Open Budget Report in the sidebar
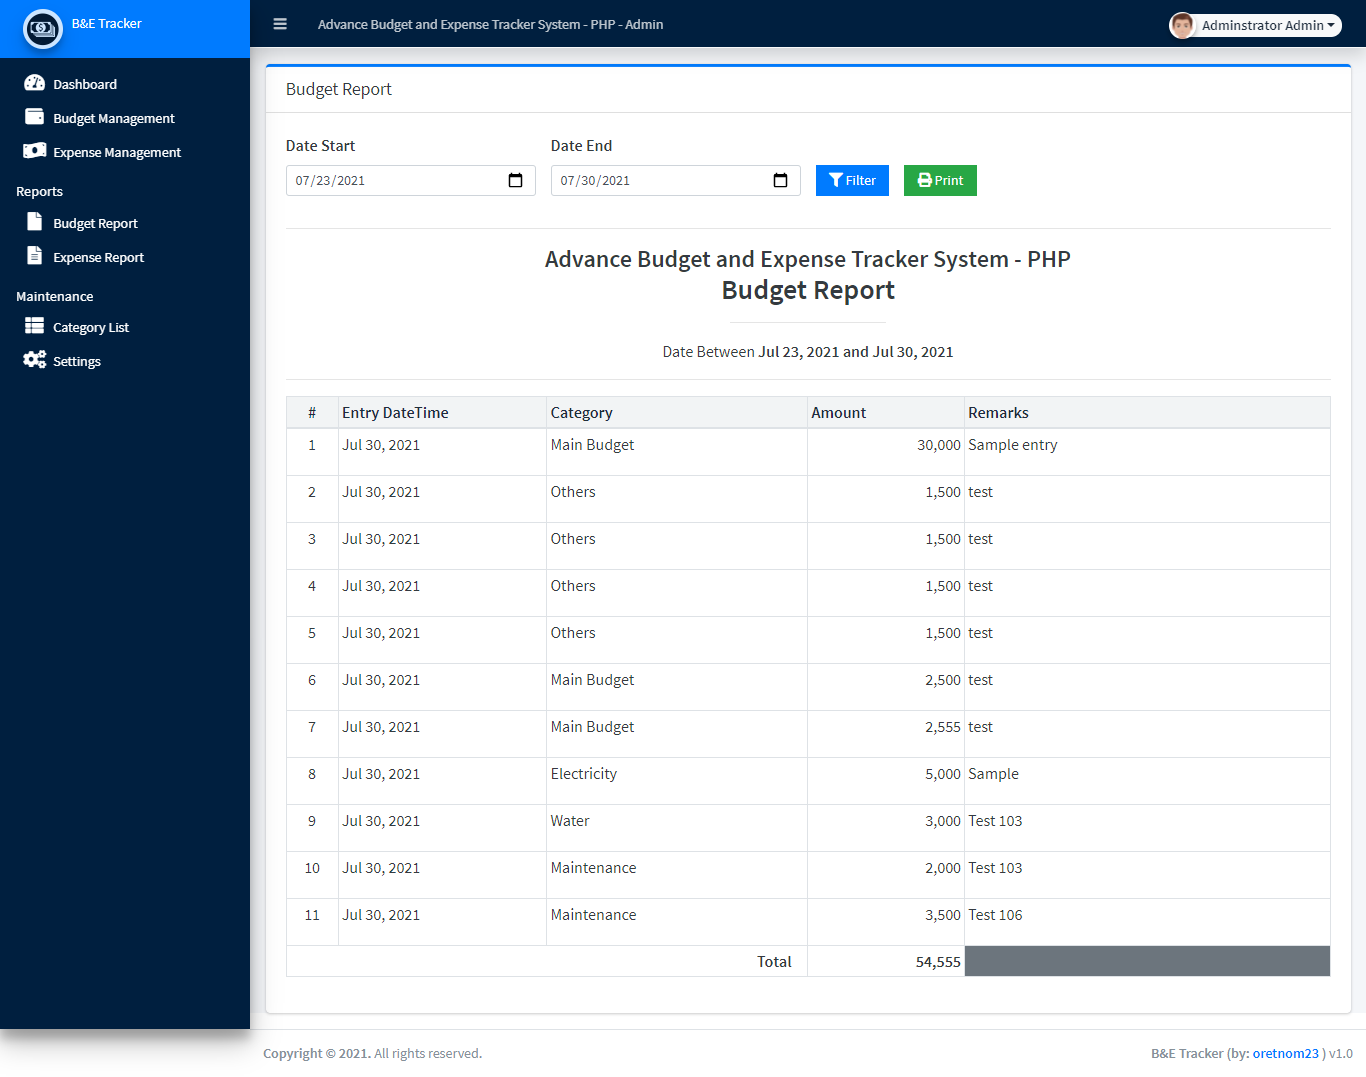Screen dimensions: 1366x1077 [x=95, y=224]
